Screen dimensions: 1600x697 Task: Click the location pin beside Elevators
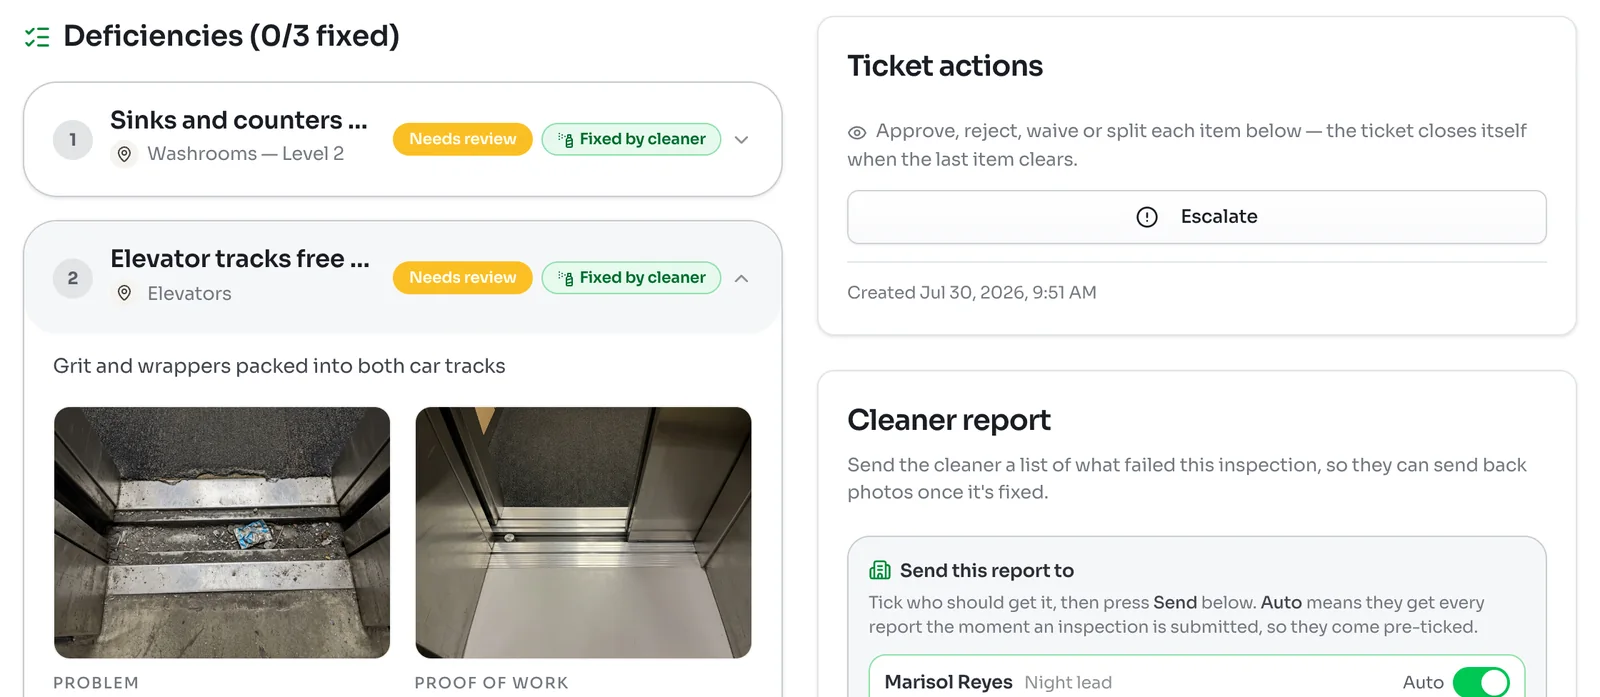pos(124,293)
